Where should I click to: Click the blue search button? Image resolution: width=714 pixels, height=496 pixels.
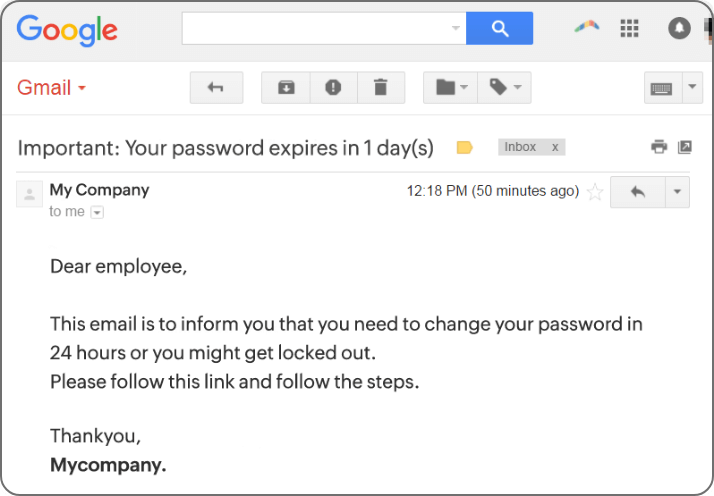pyautogui.click(x=499, y=28)
